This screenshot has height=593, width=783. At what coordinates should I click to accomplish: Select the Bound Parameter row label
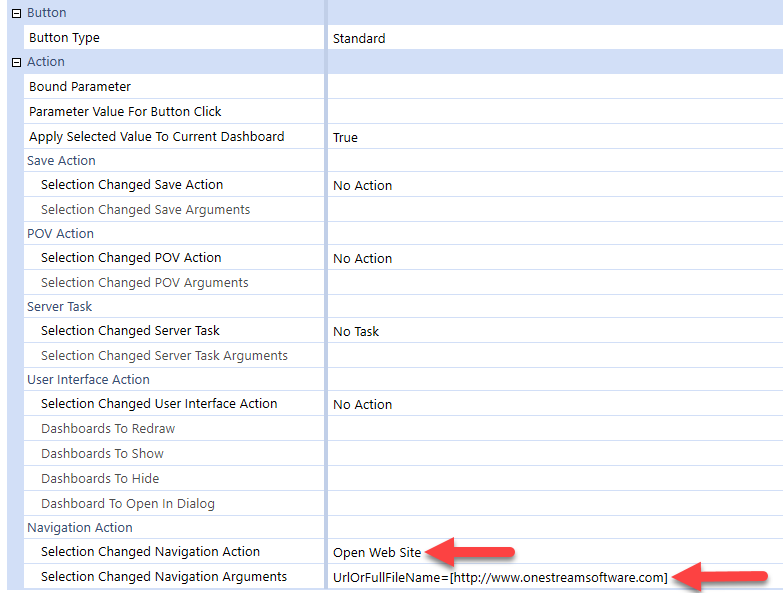pyautogui.click(x=80, y=87)
